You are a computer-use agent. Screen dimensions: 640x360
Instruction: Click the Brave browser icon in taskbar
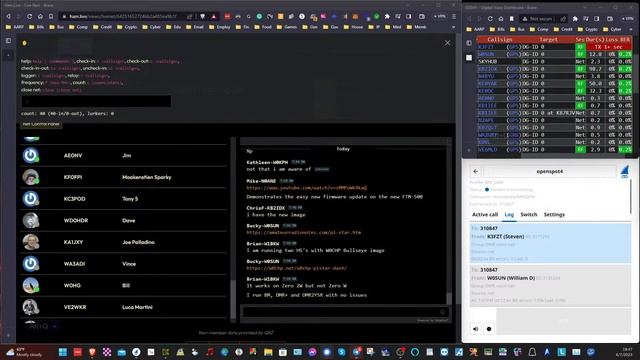pos(92,352)
